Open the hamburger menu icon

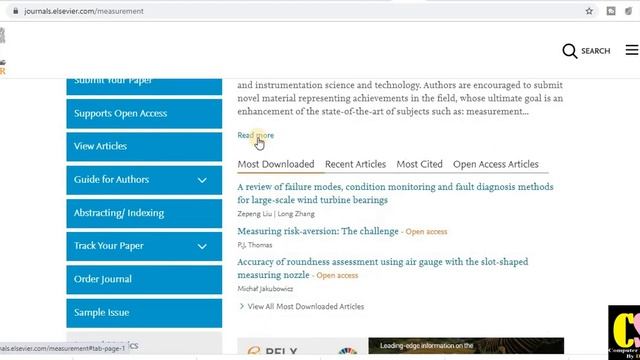pos(632,50)
